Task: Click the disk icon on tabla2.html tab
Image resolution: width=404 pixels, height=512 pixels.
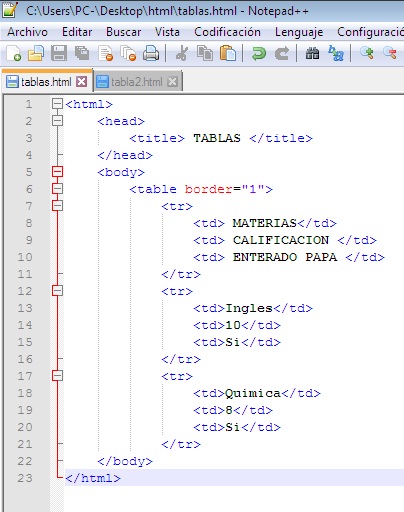Action: pyautogui.click(x=102, y=82)
